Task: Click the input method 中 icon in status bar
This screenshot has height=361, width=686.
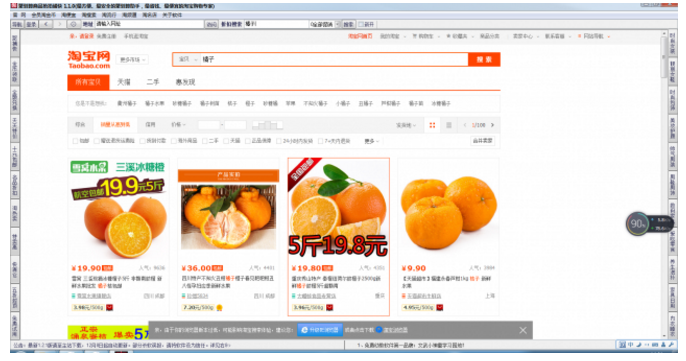Action: pyautogui.click(x=630, y=345)
